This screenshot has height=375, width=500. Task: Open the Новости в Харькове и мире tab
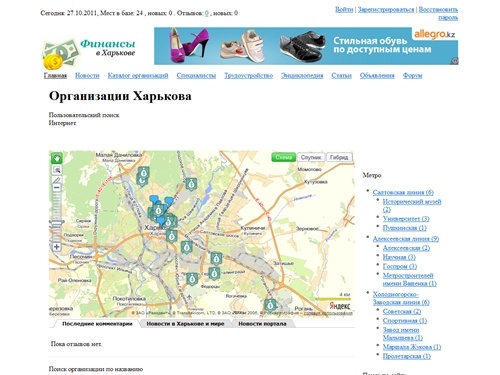point(185,324)
